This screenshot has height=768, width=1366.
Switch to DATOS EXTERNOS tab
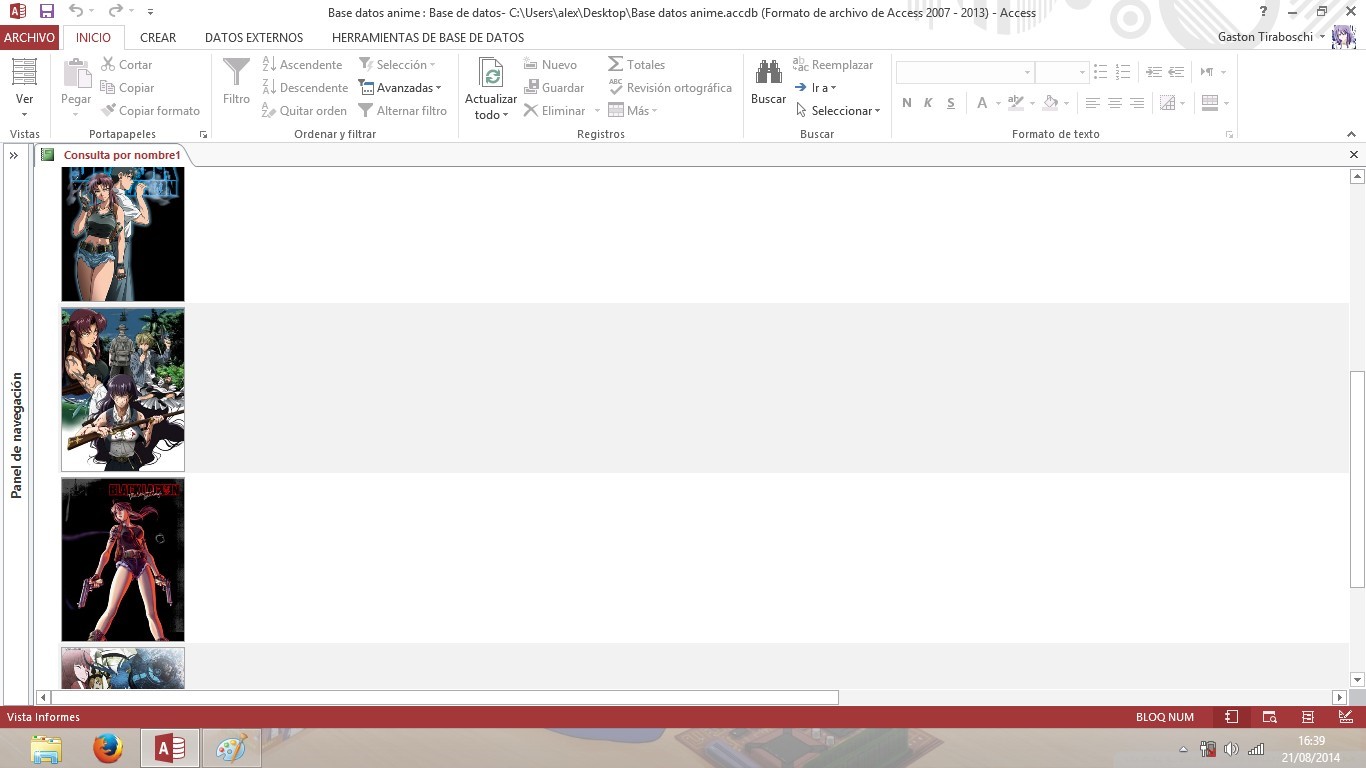coord(254,37)
